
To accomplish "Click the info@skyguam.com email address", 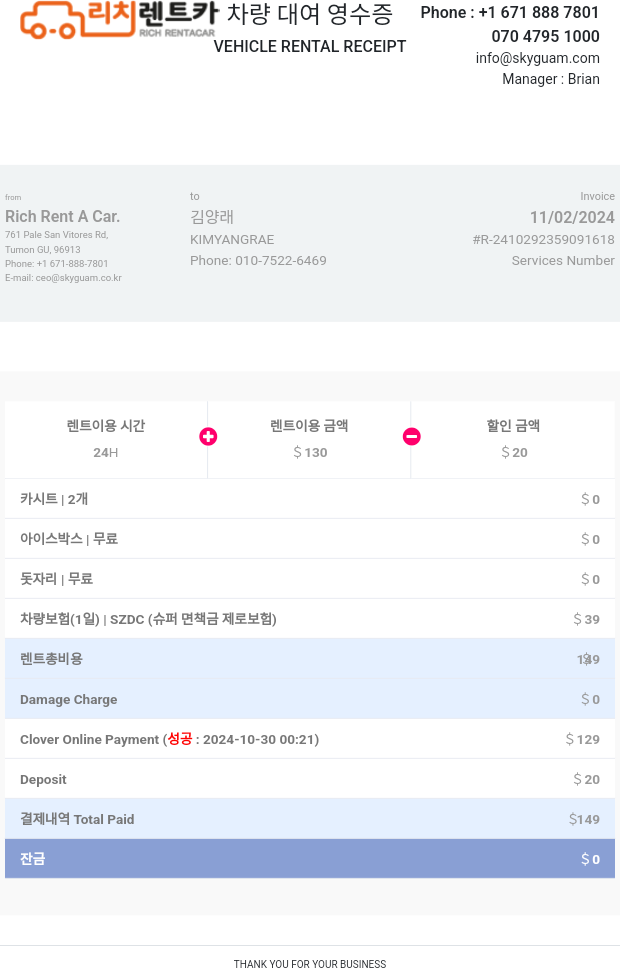I will point(538,58).
